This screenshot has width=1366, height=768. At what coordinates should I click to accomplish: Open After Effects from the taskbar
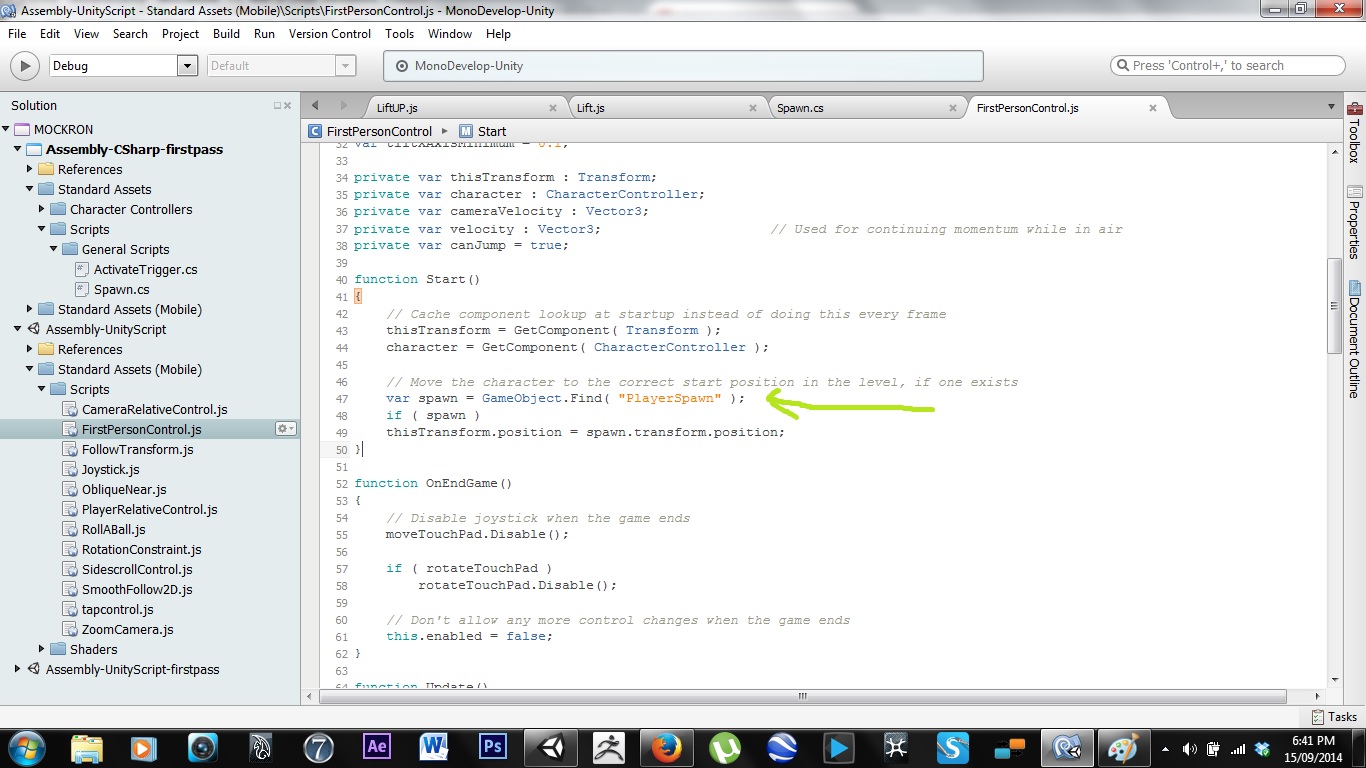tap(375, 747)
